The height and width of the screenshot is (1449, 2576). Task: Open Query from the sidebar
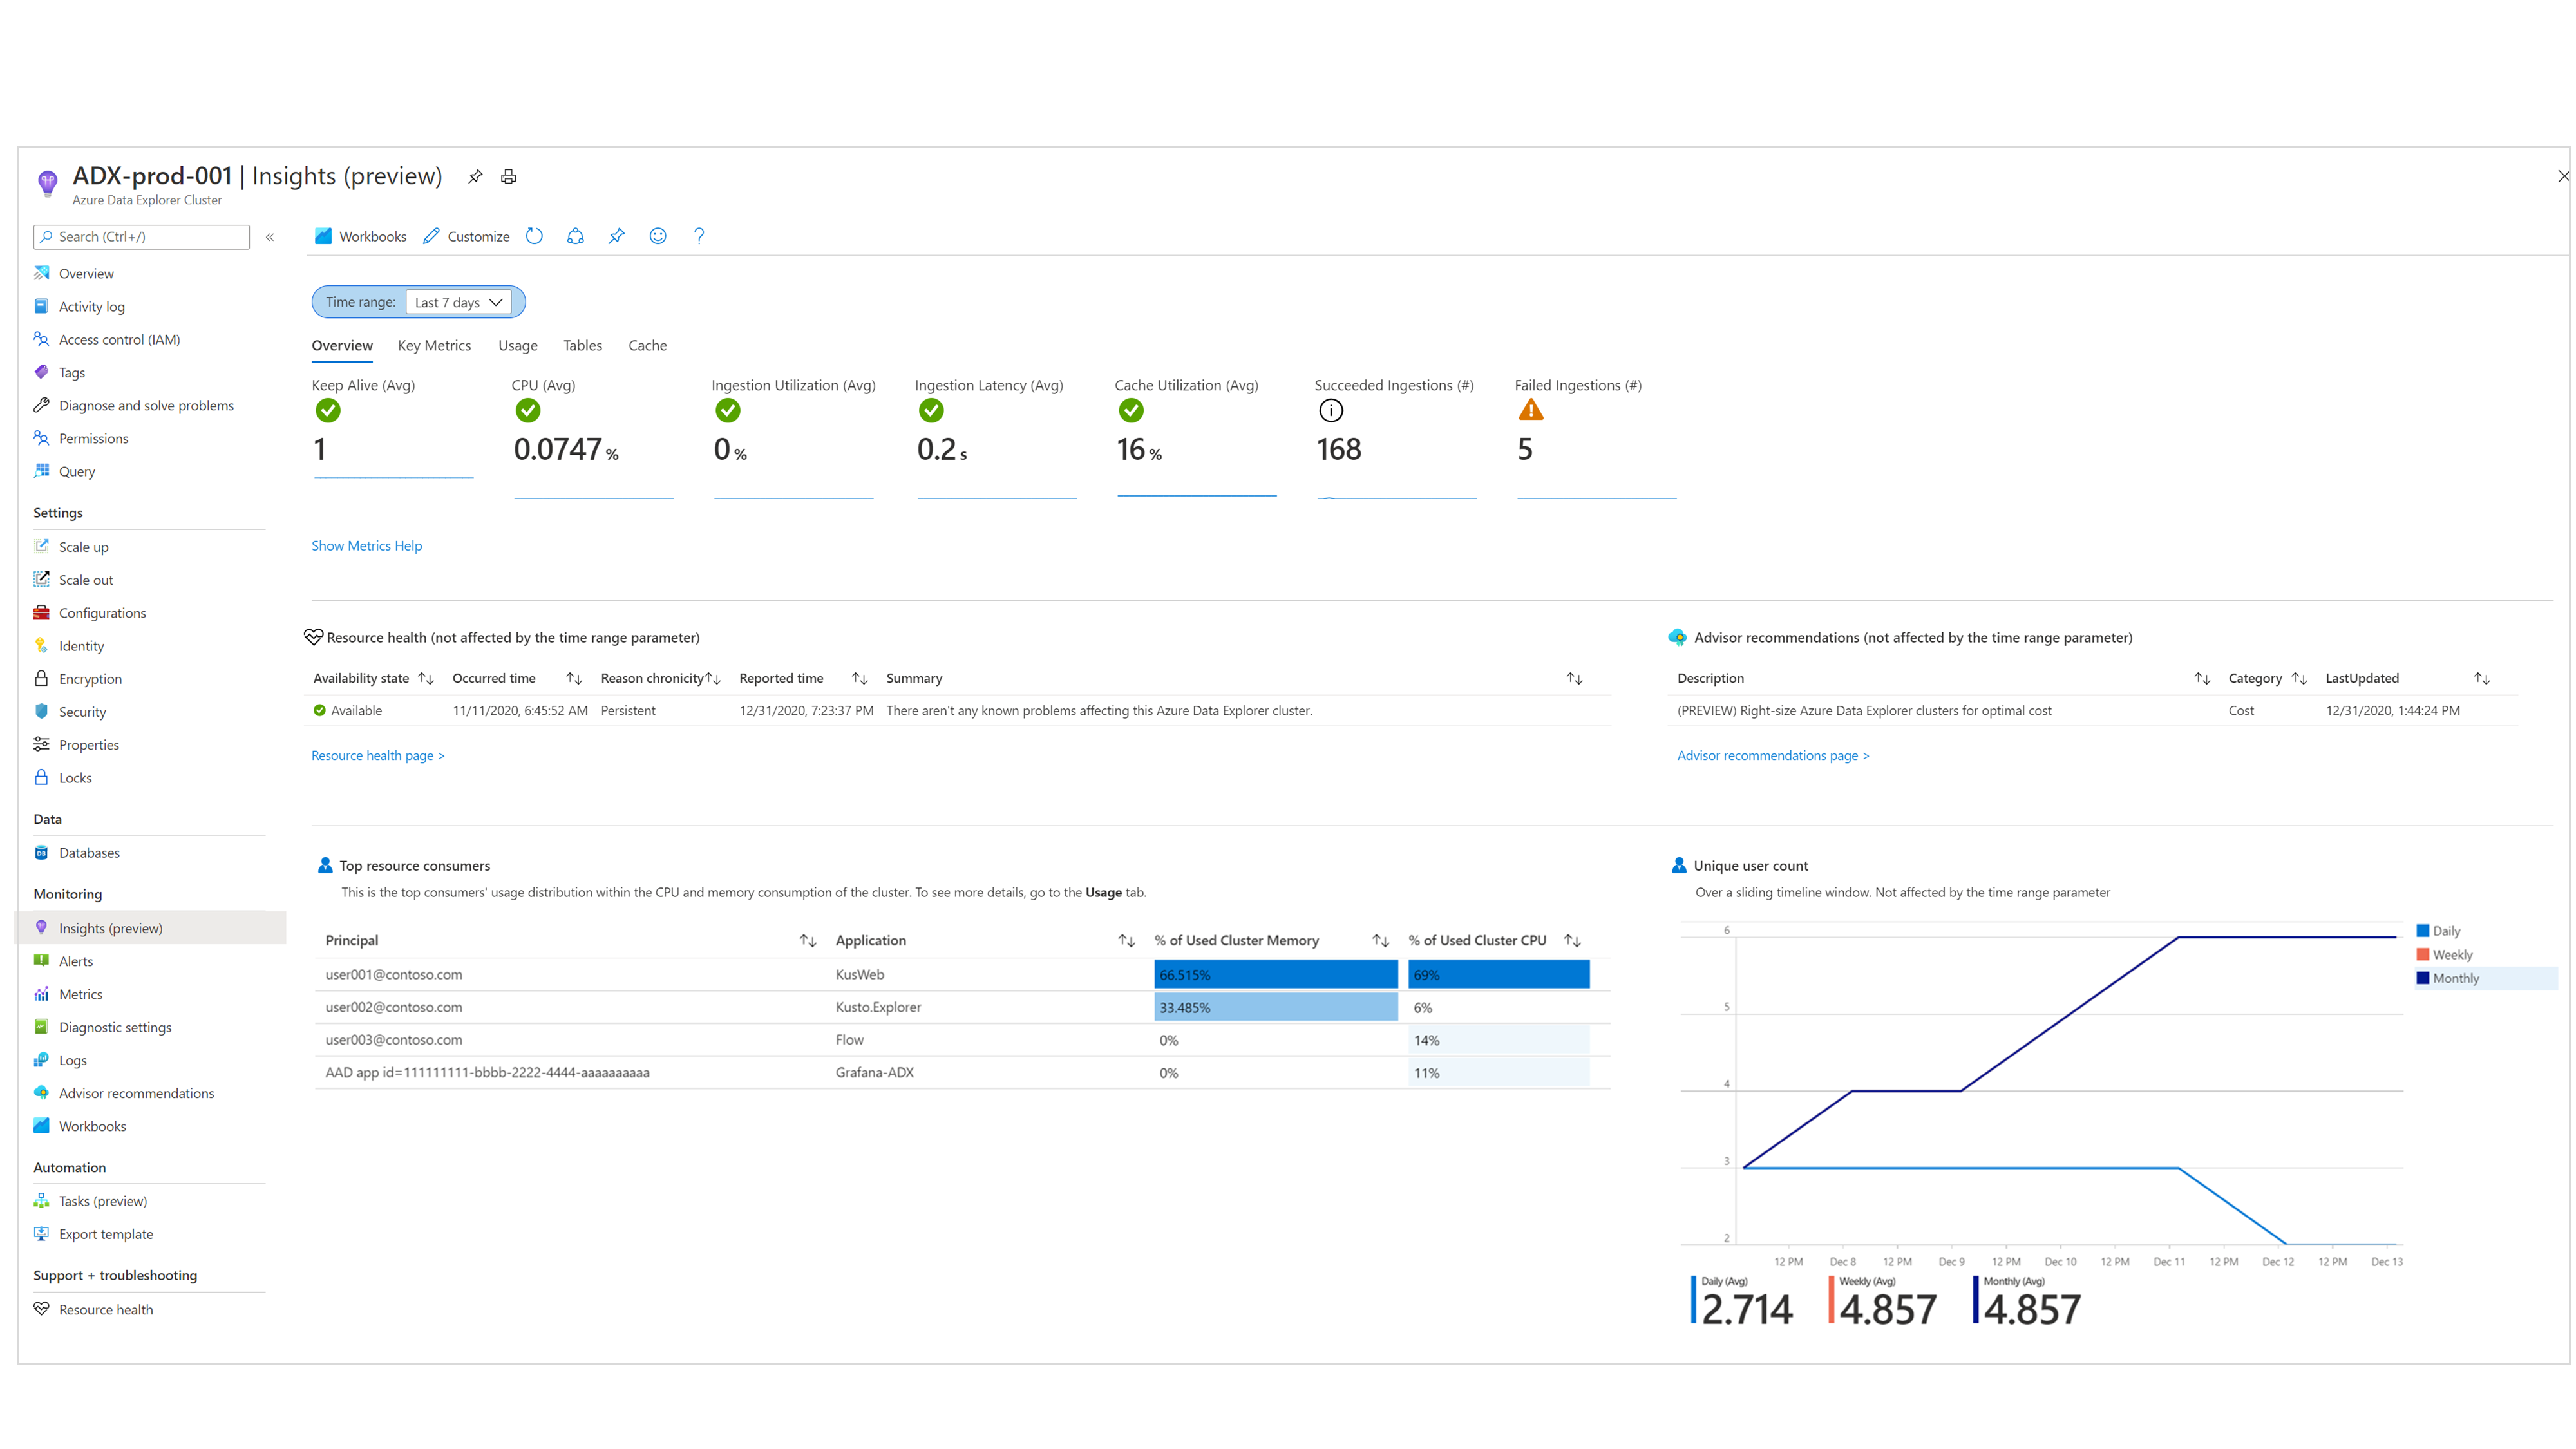[76, 471]
